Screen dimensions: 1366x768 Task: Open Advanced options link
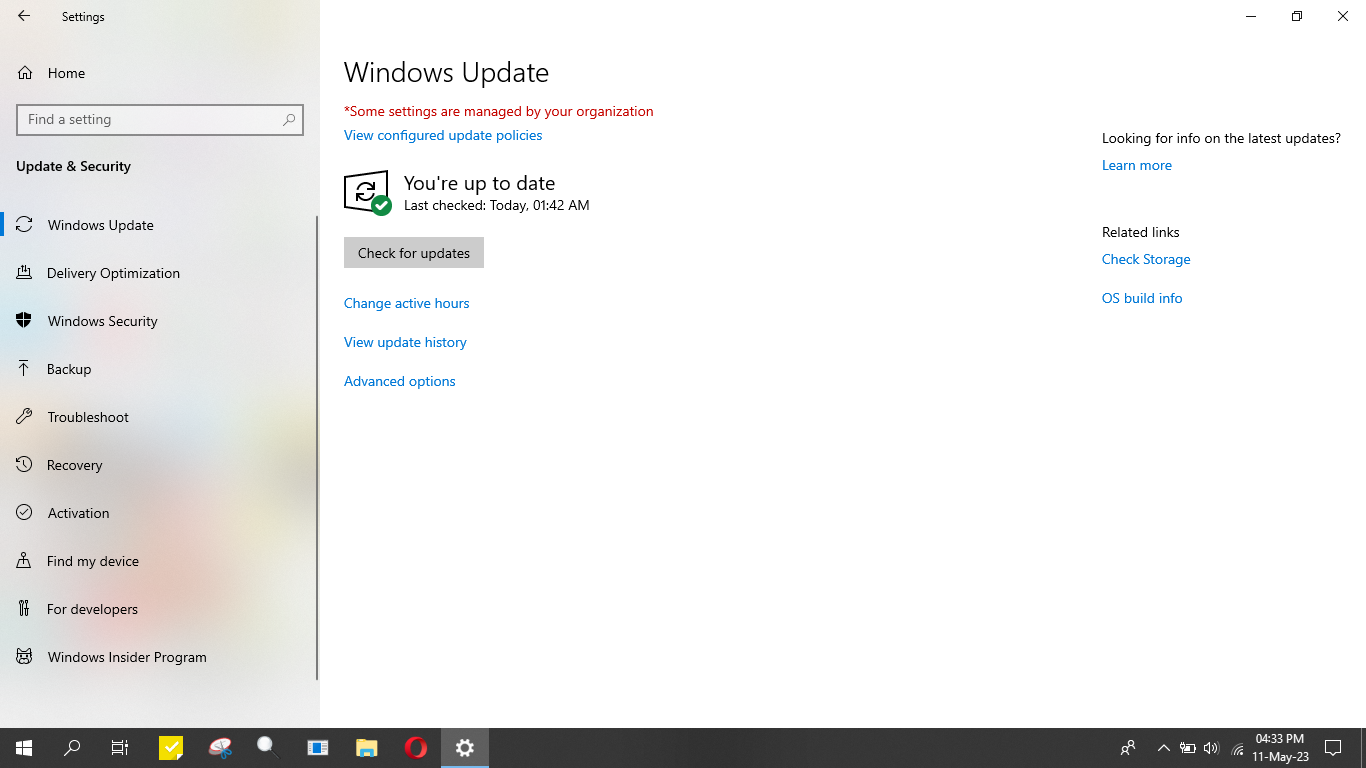tap(400, 381)
